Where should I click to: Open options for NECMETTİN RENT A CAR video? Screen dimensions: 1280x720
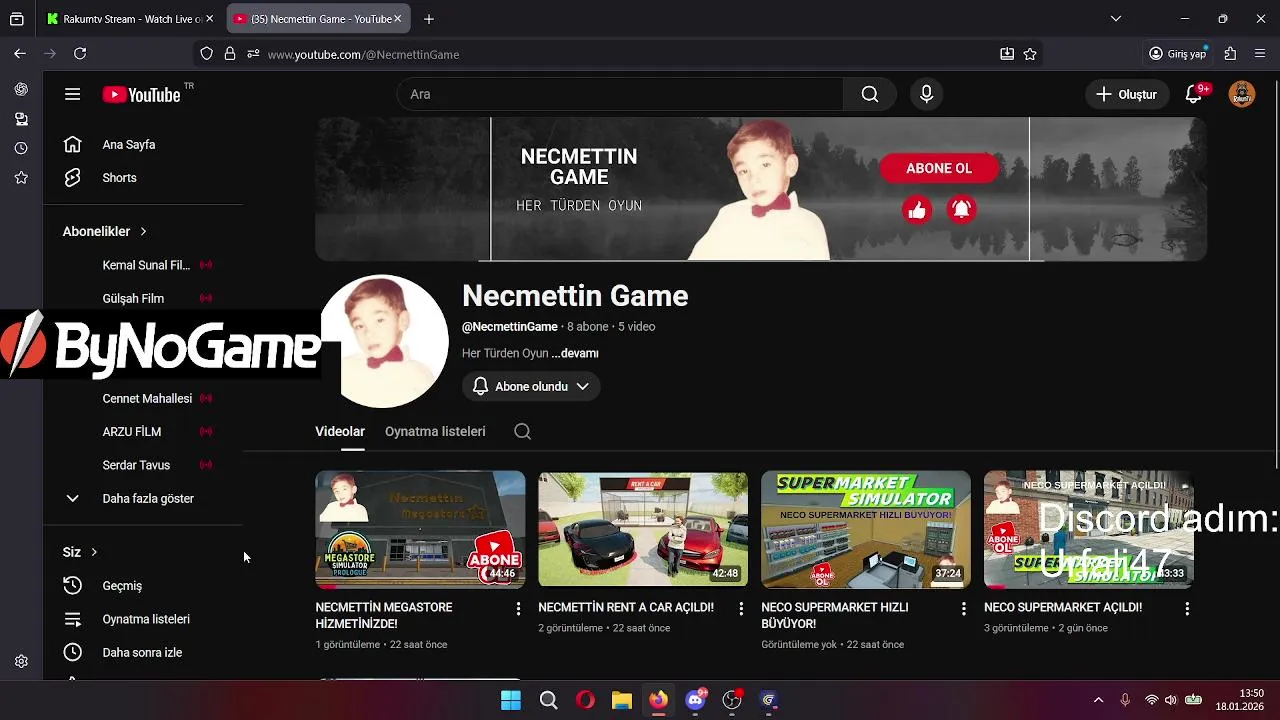point(741,608)
